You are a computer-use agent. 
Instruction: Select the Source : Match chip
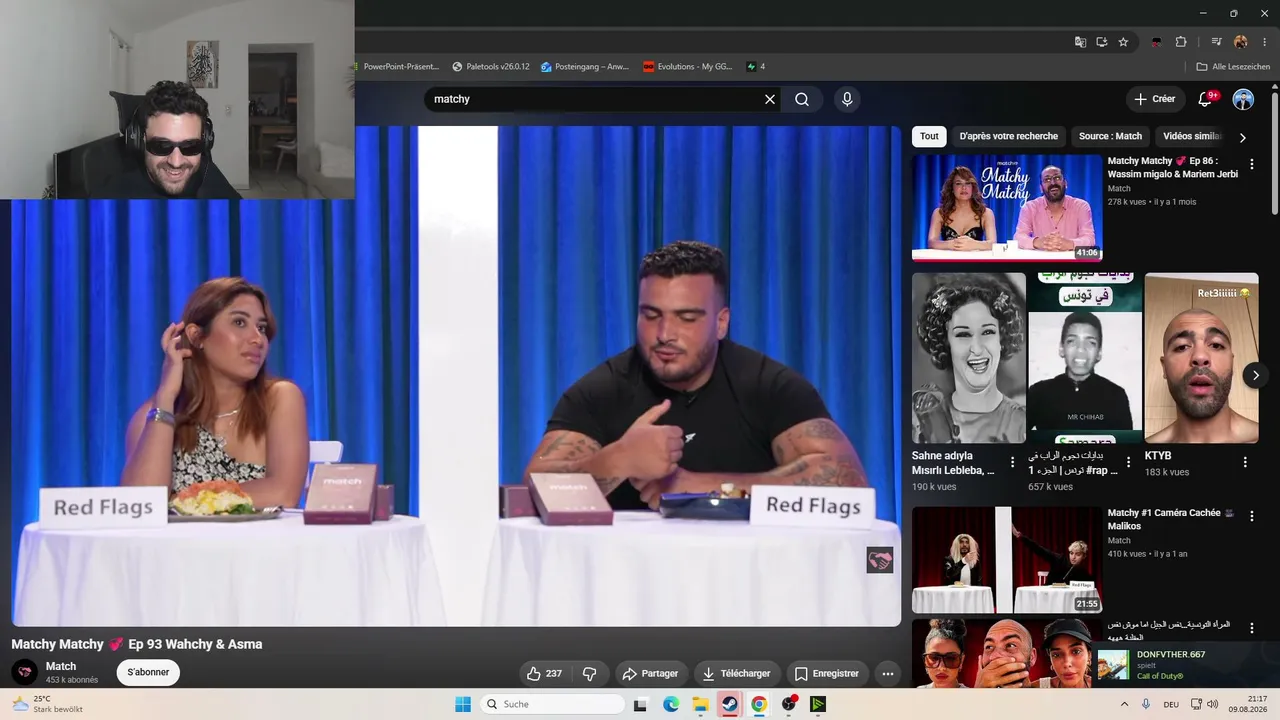click(1110, 136)
